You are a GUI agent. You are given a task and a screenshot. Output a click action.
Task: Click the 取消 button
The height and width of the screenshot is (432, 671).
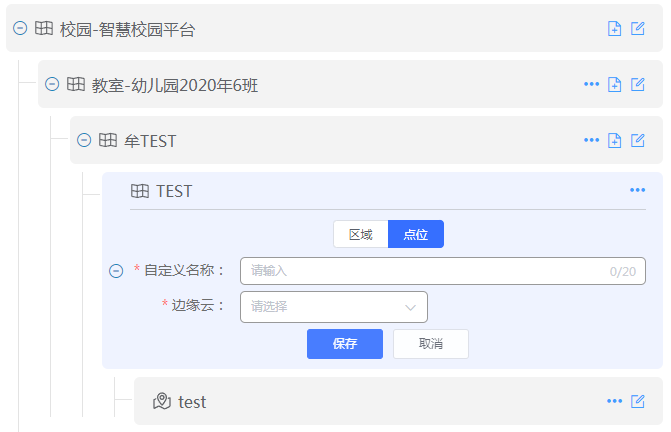pyautogui.click(x=431, y=344)
